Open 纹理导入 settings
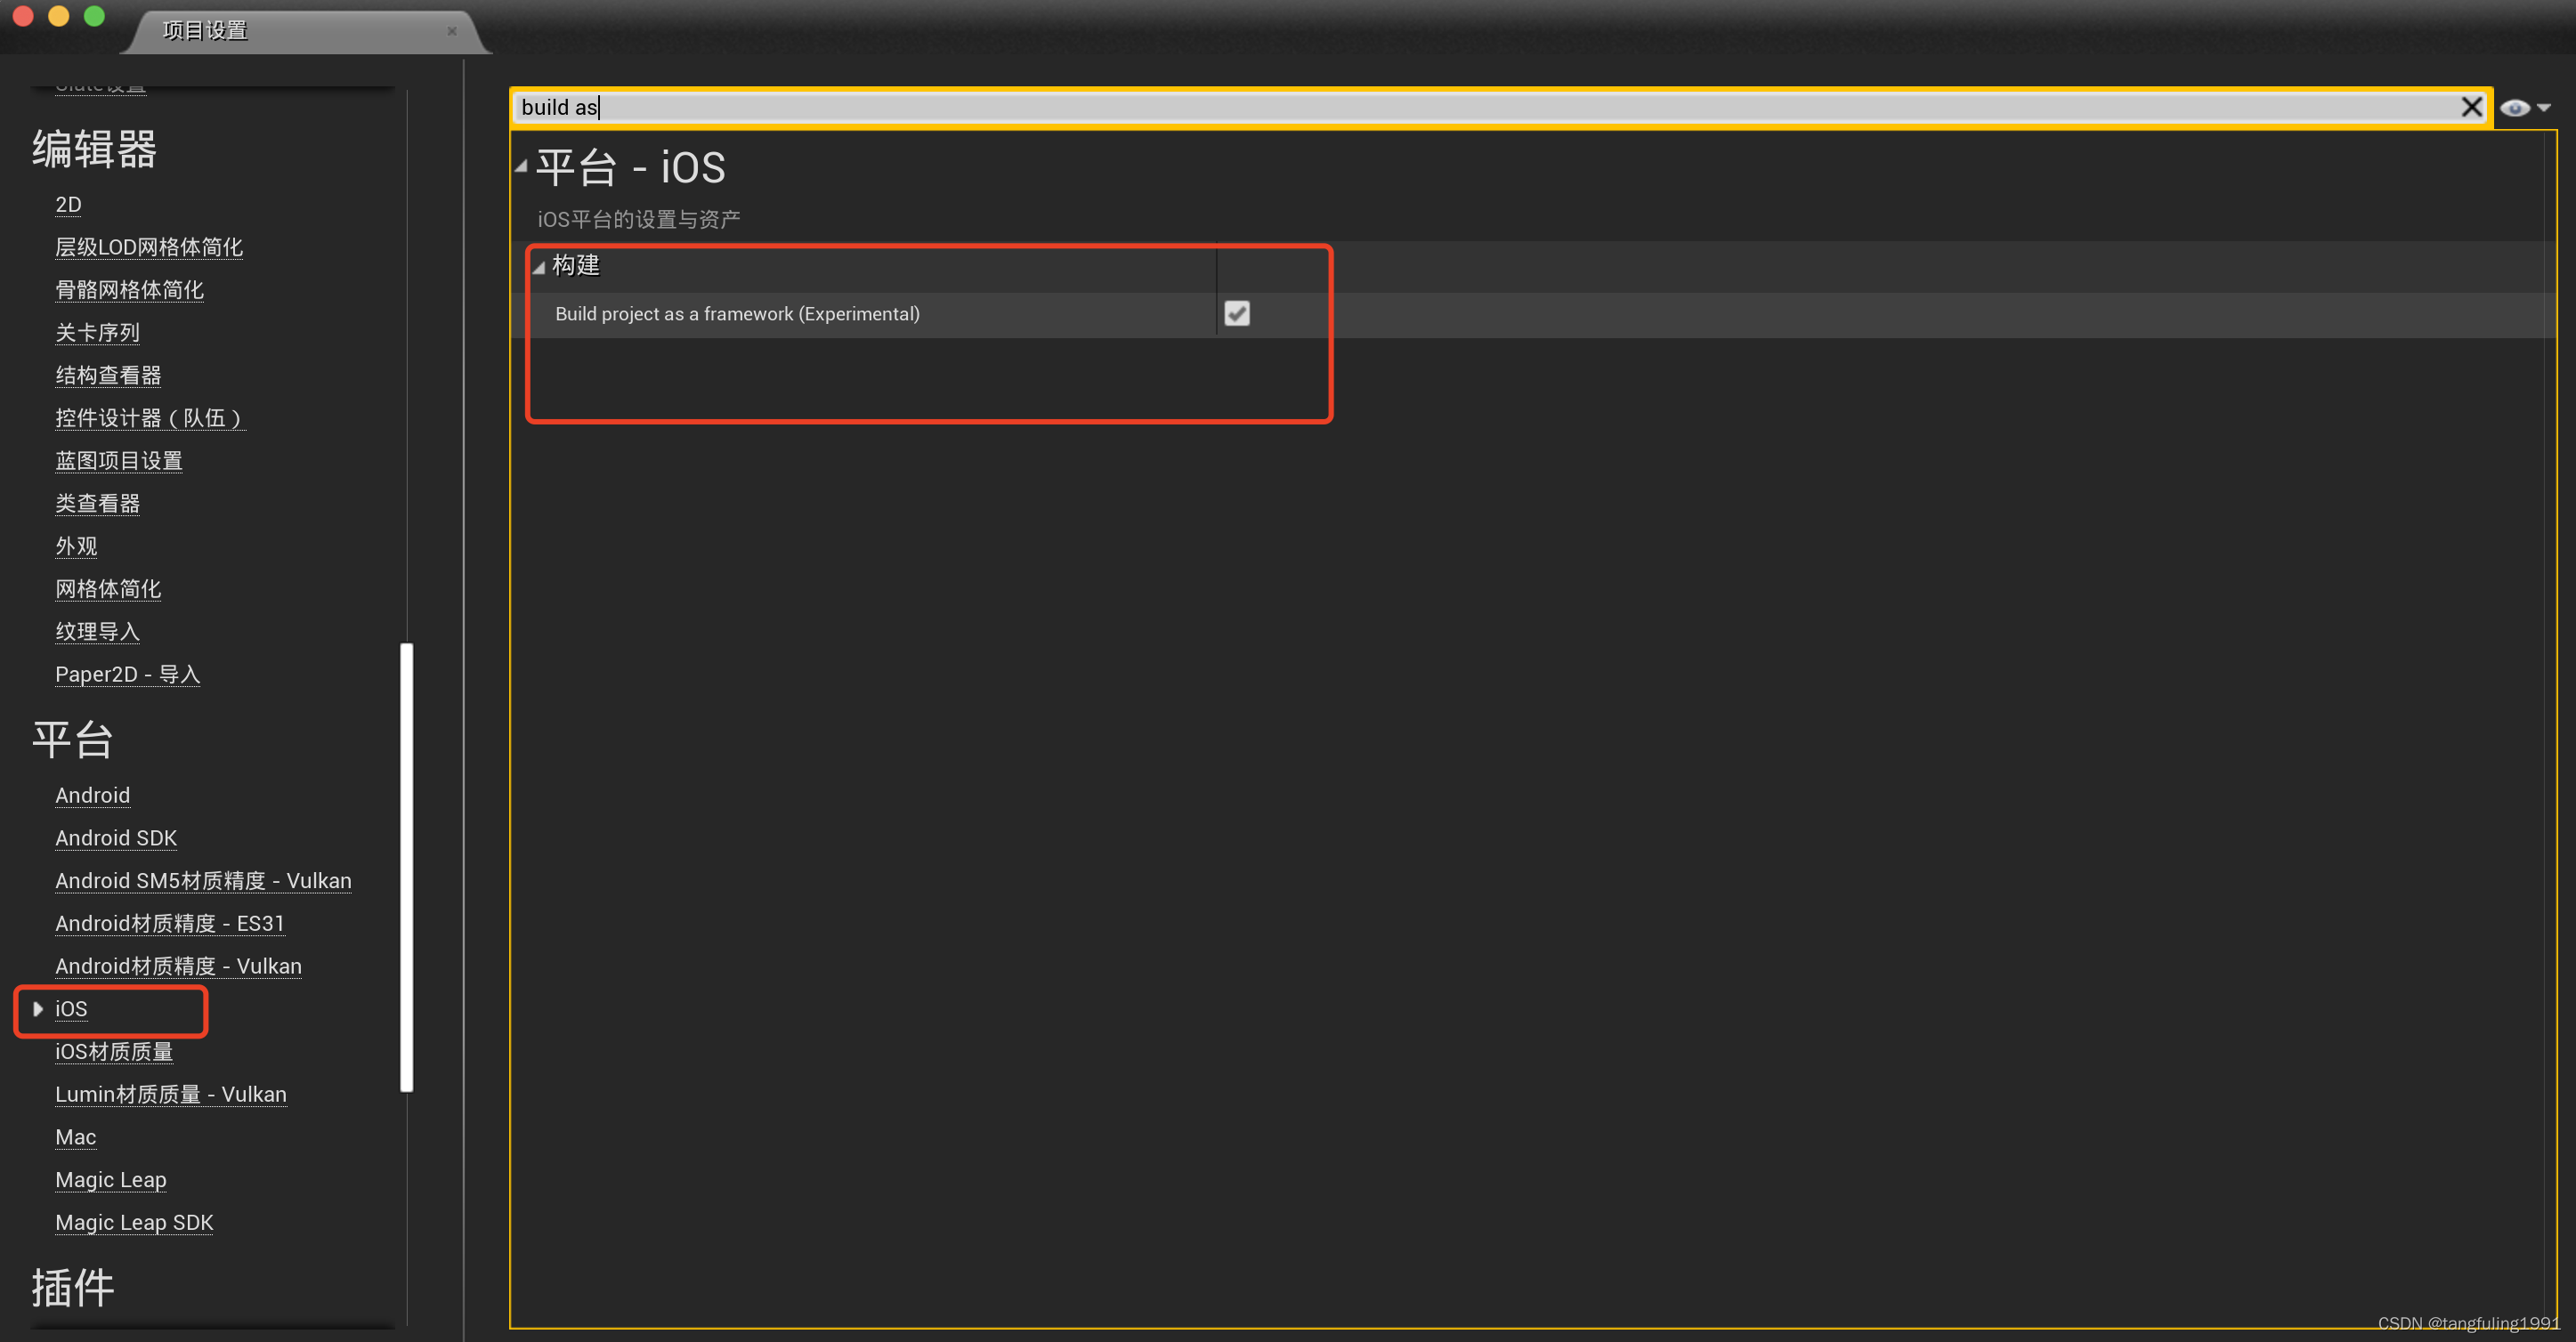This screenshot has height=1342, width=2576. click(x=97, y=632)
